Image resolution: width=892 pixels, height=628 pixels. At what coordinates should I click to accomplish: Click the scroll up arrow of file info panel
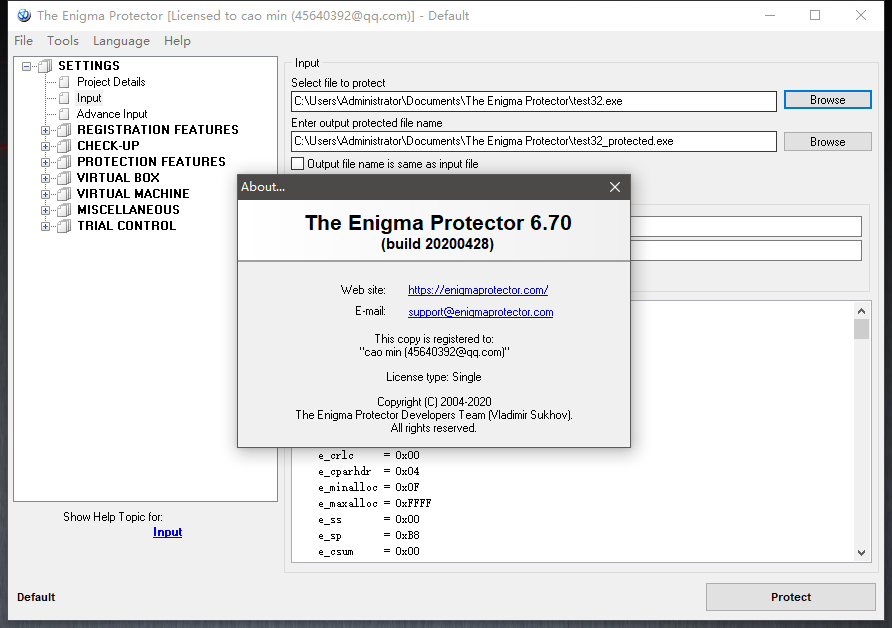point(861,311)
